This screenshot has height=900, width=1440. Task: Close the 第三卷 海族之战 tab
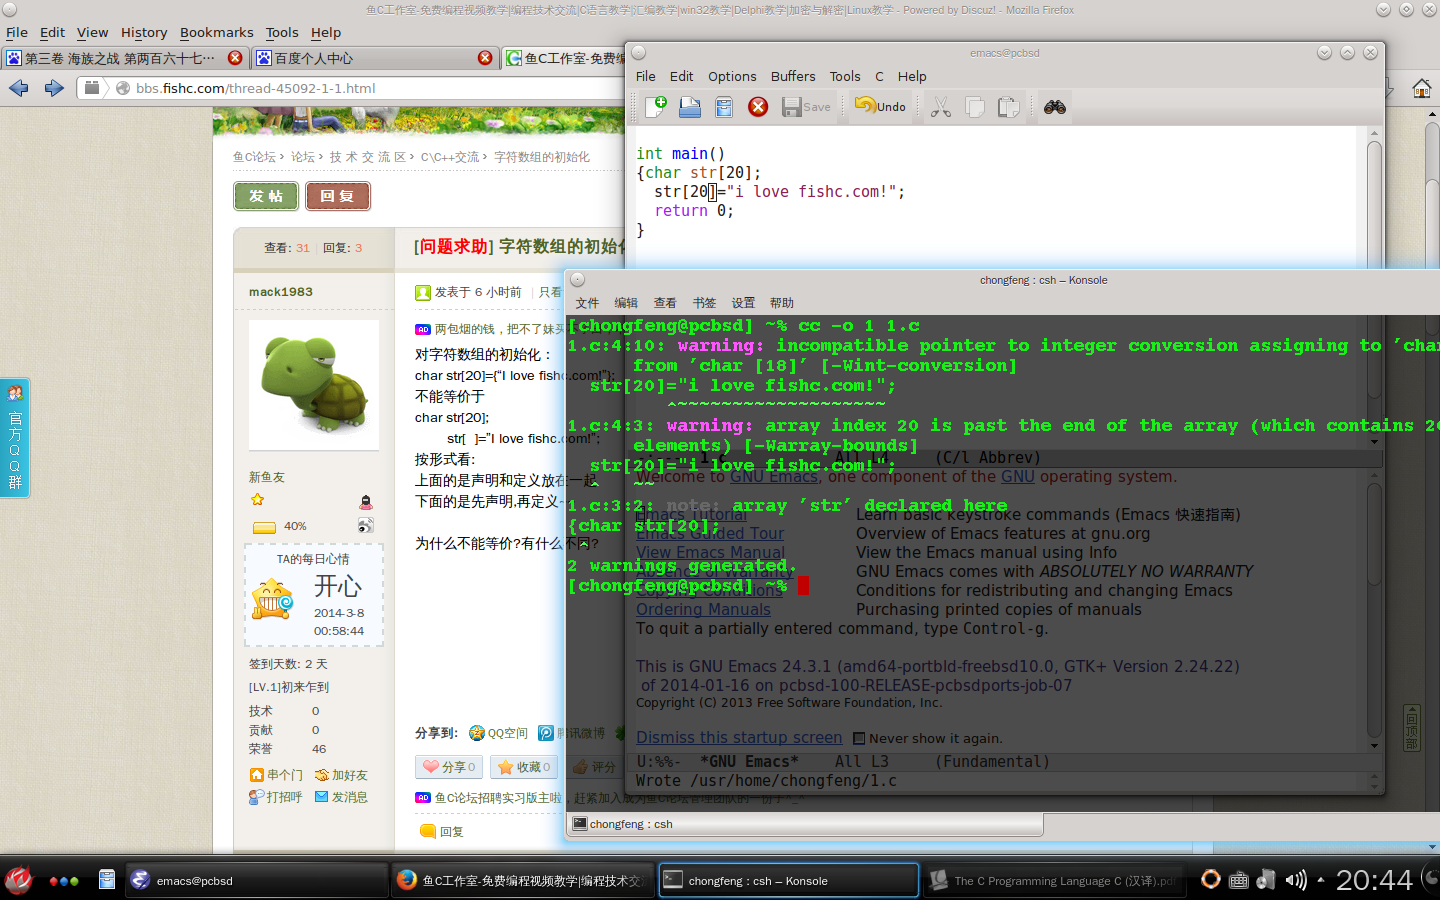click(235, 58)
